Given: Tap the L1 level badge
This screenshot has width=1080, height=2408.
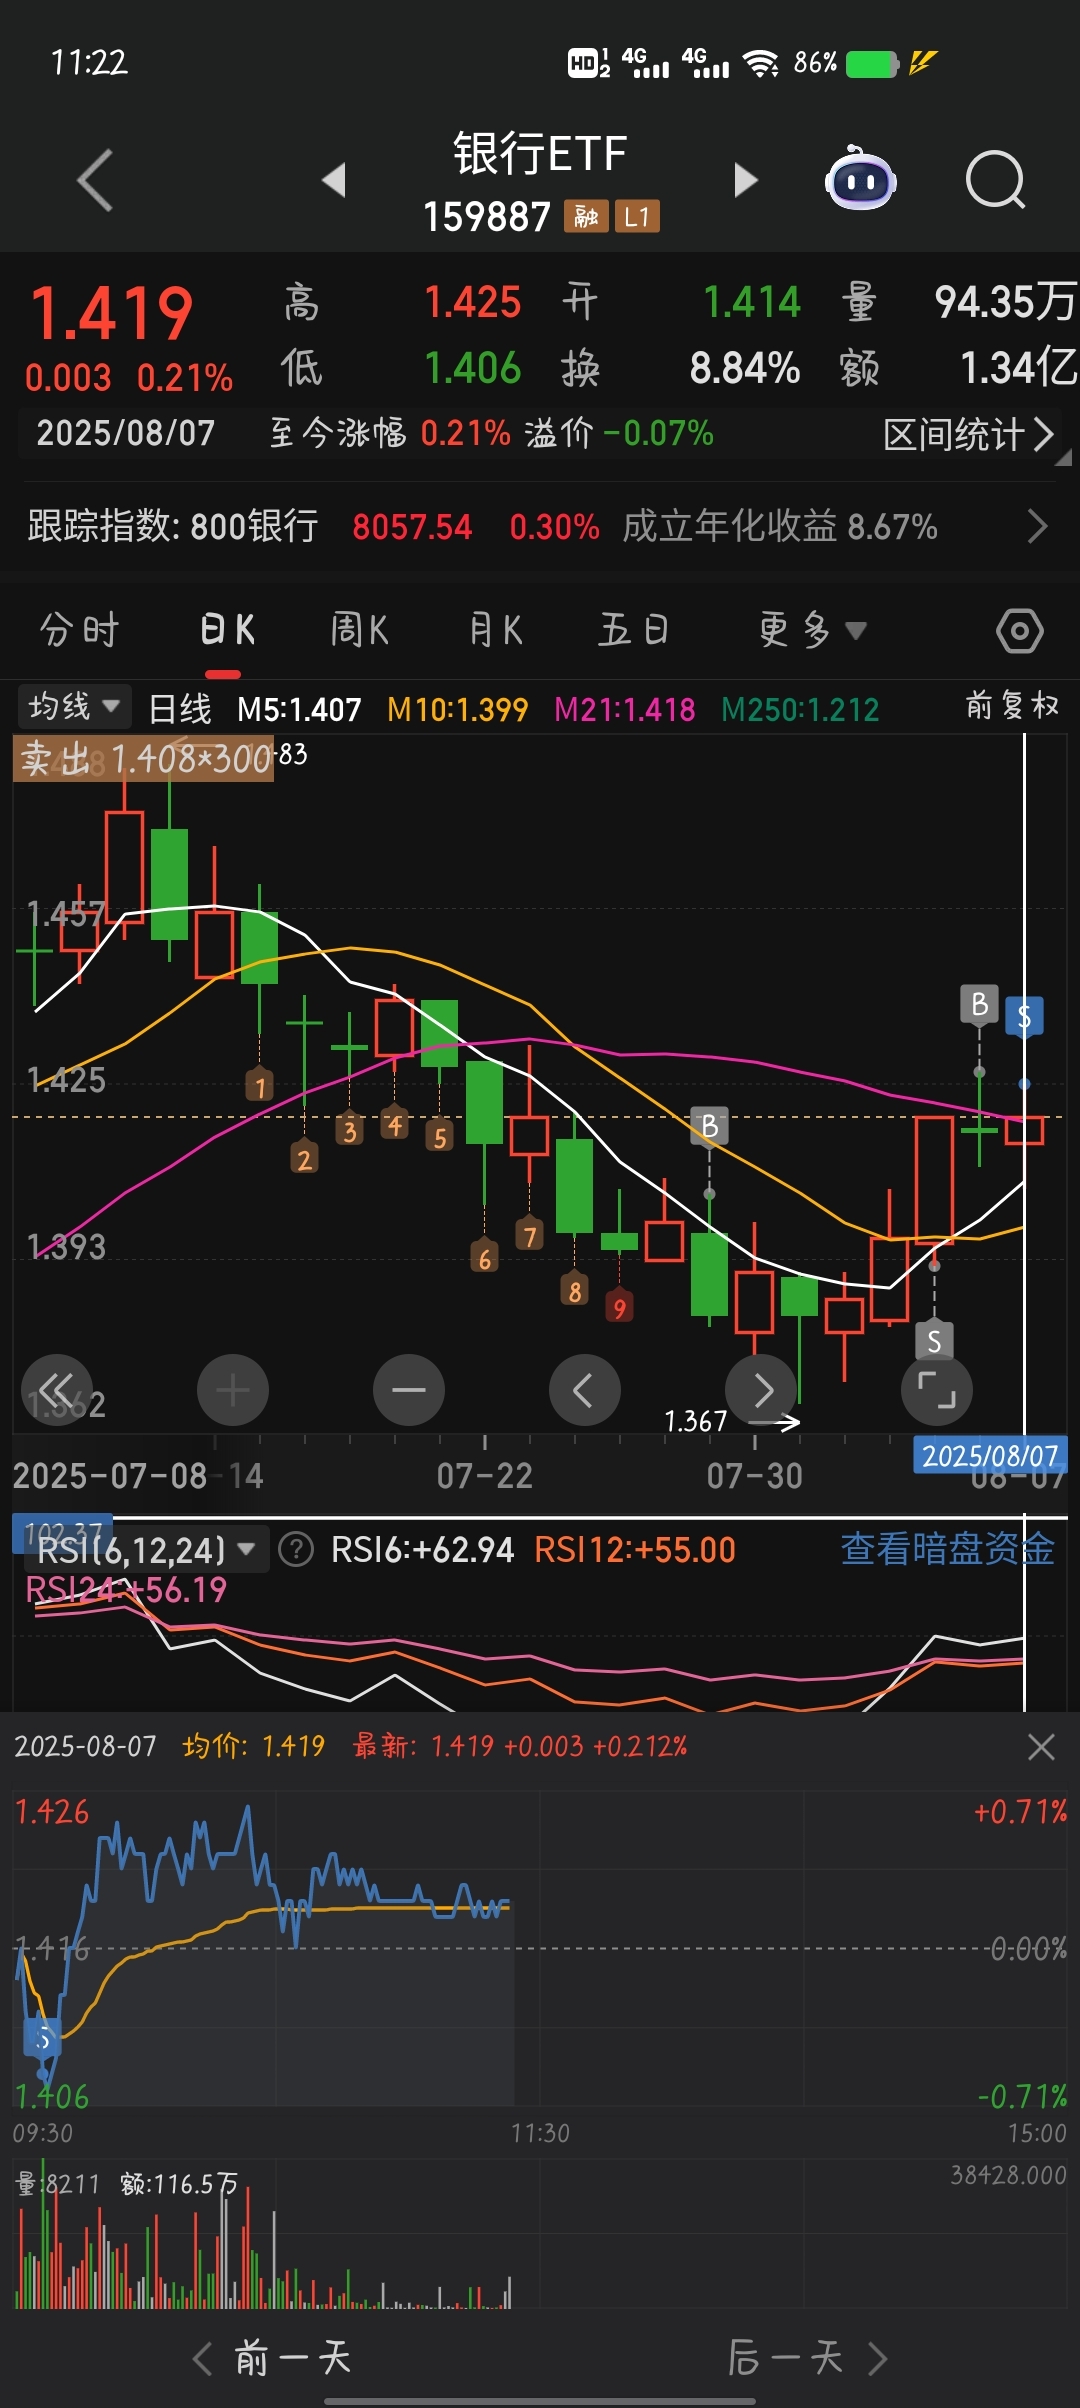Looking at the screenshot, I should [637, 216].
